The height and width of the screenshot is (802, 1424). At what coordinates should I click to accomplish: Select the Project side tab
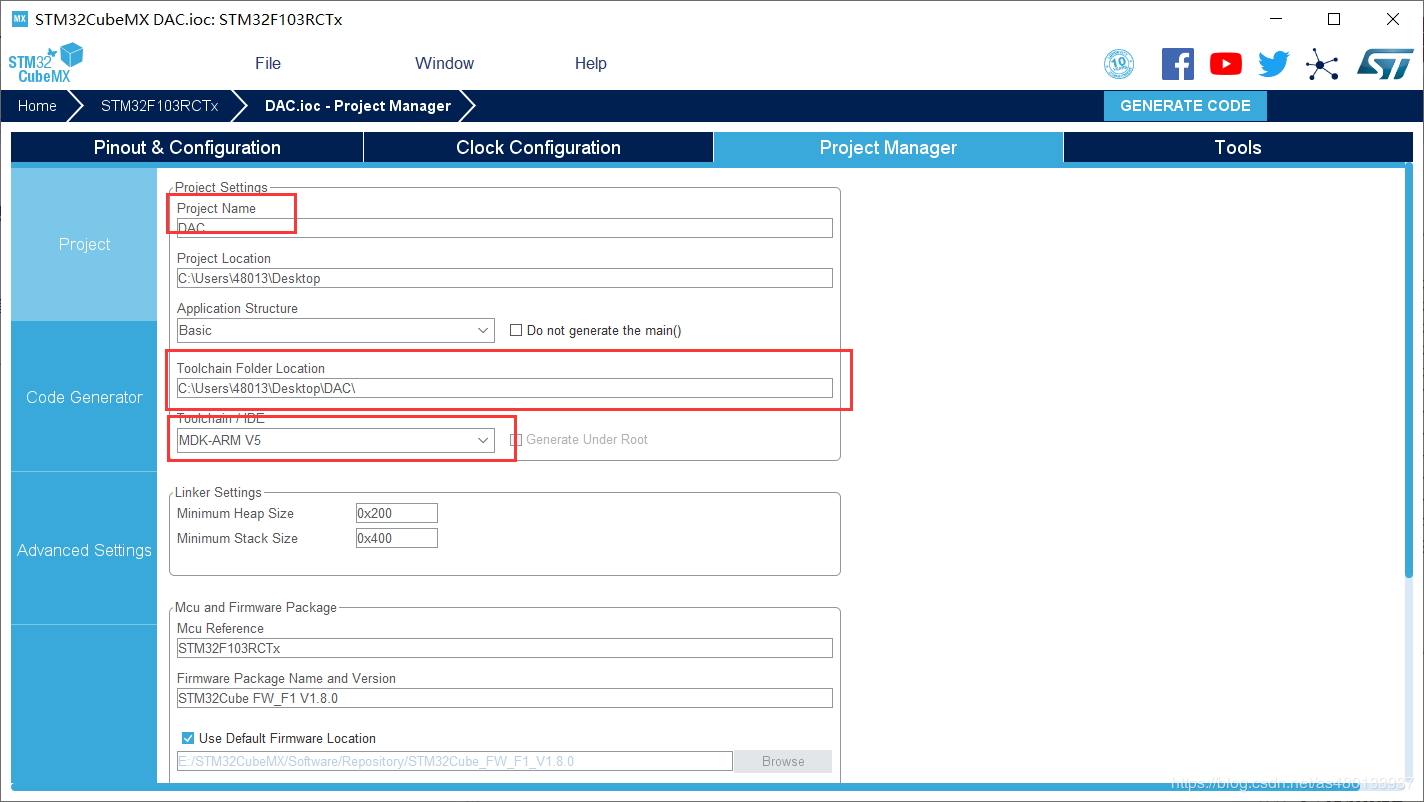click(x=84, y=244)
